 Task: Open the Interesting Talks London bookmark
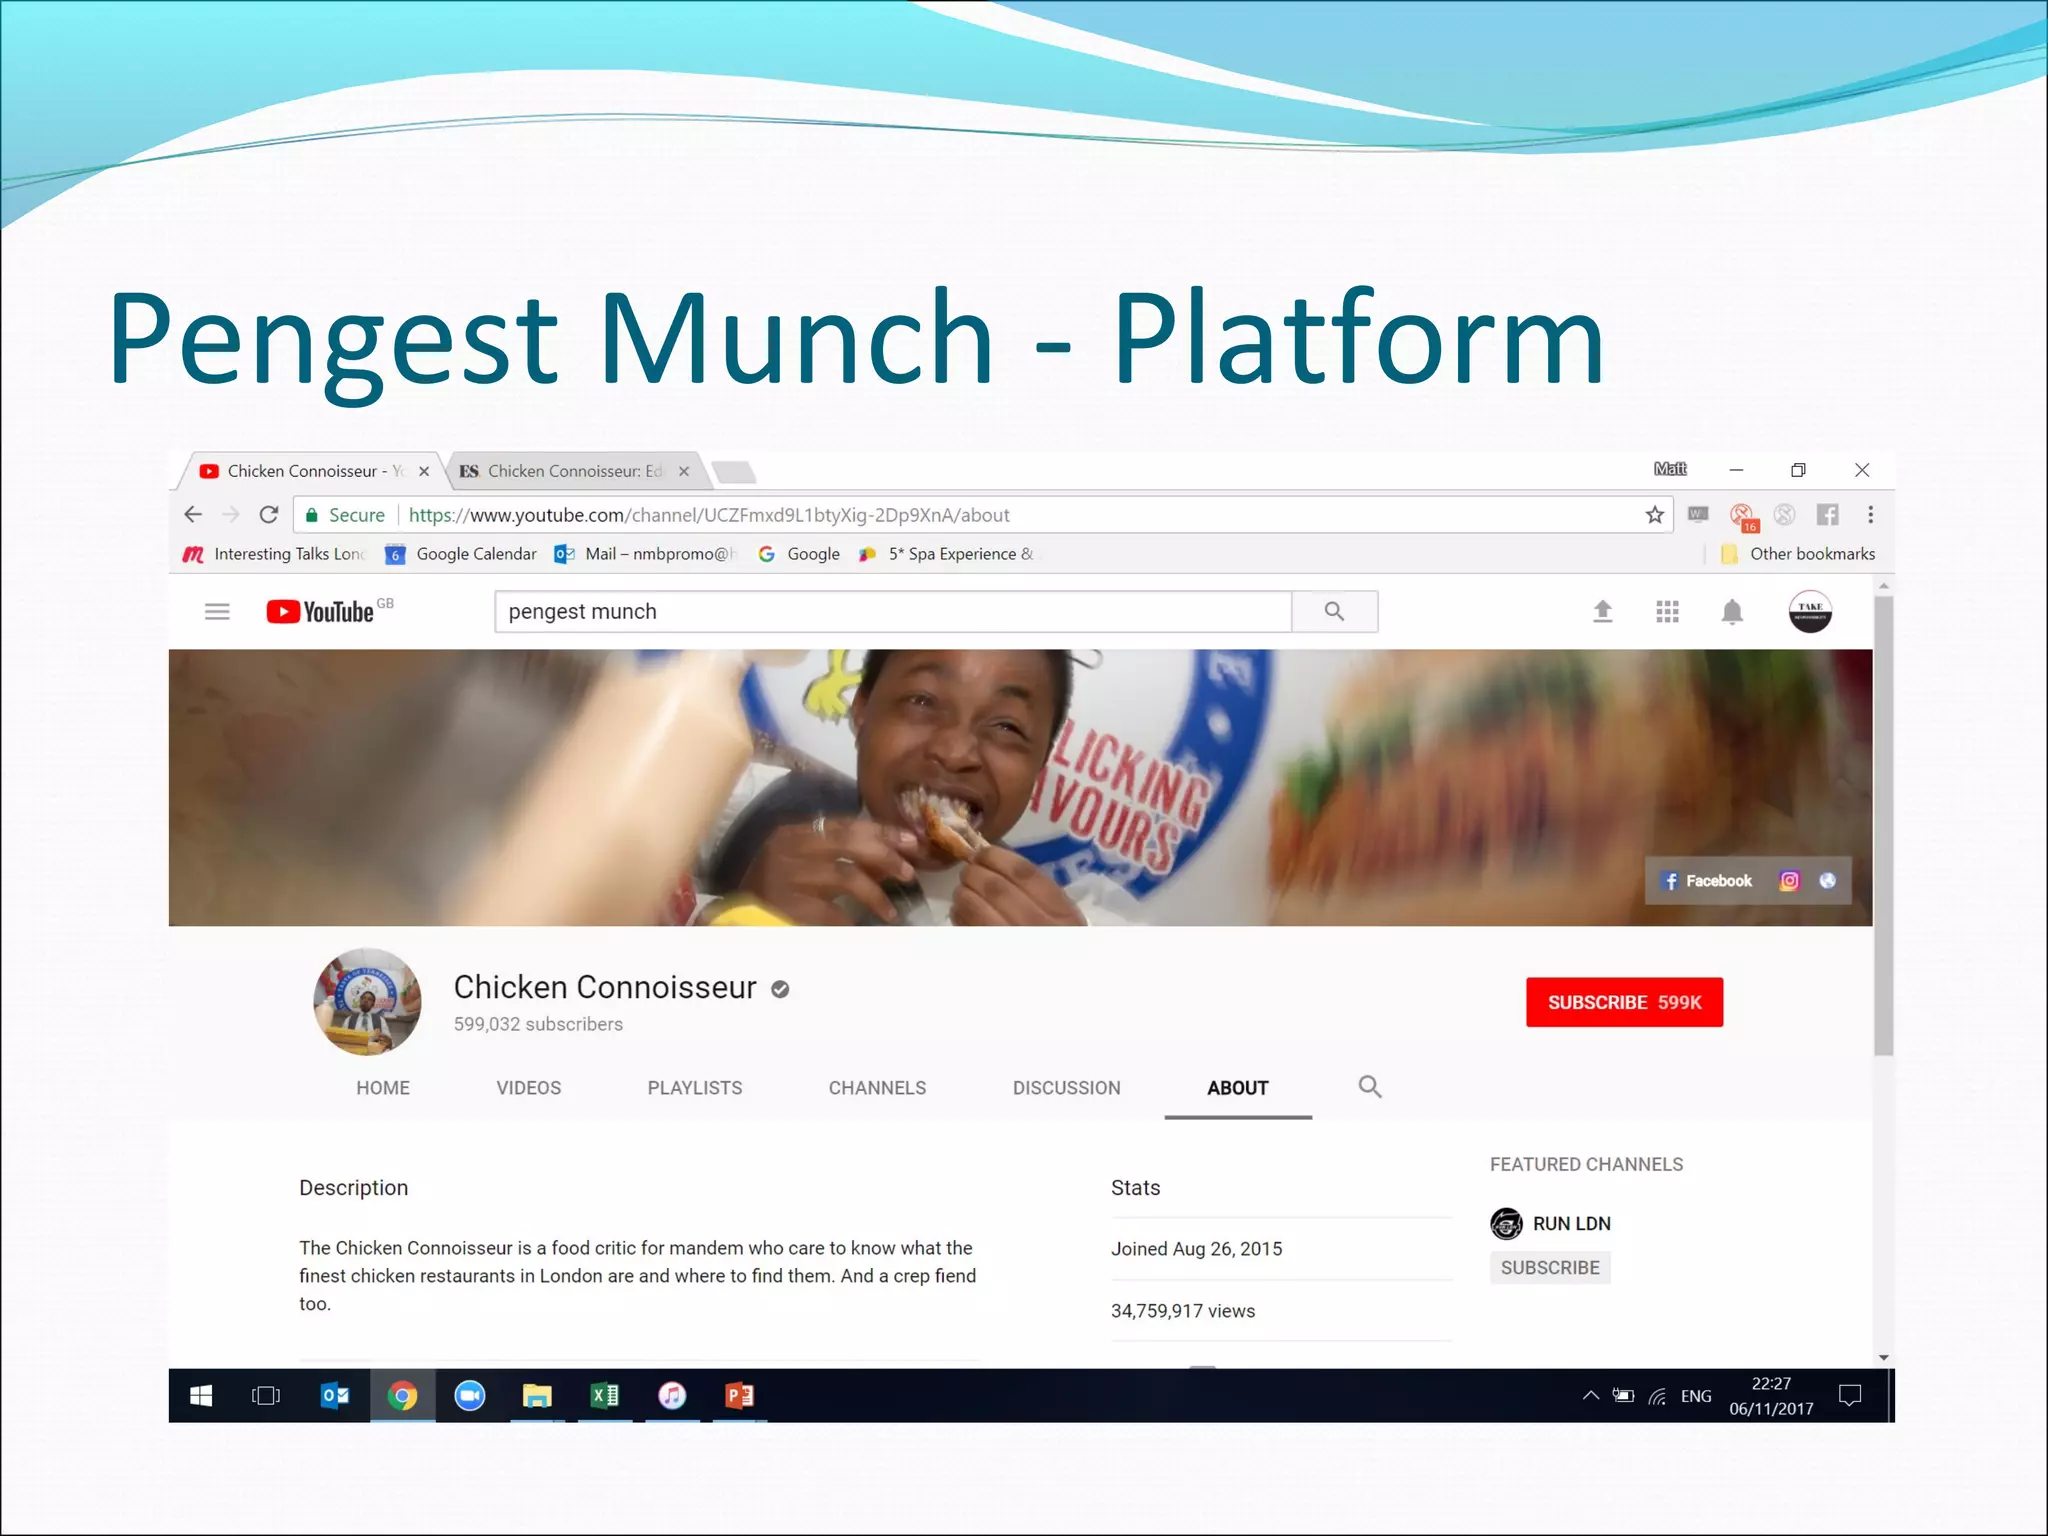(x=274, y=554)
